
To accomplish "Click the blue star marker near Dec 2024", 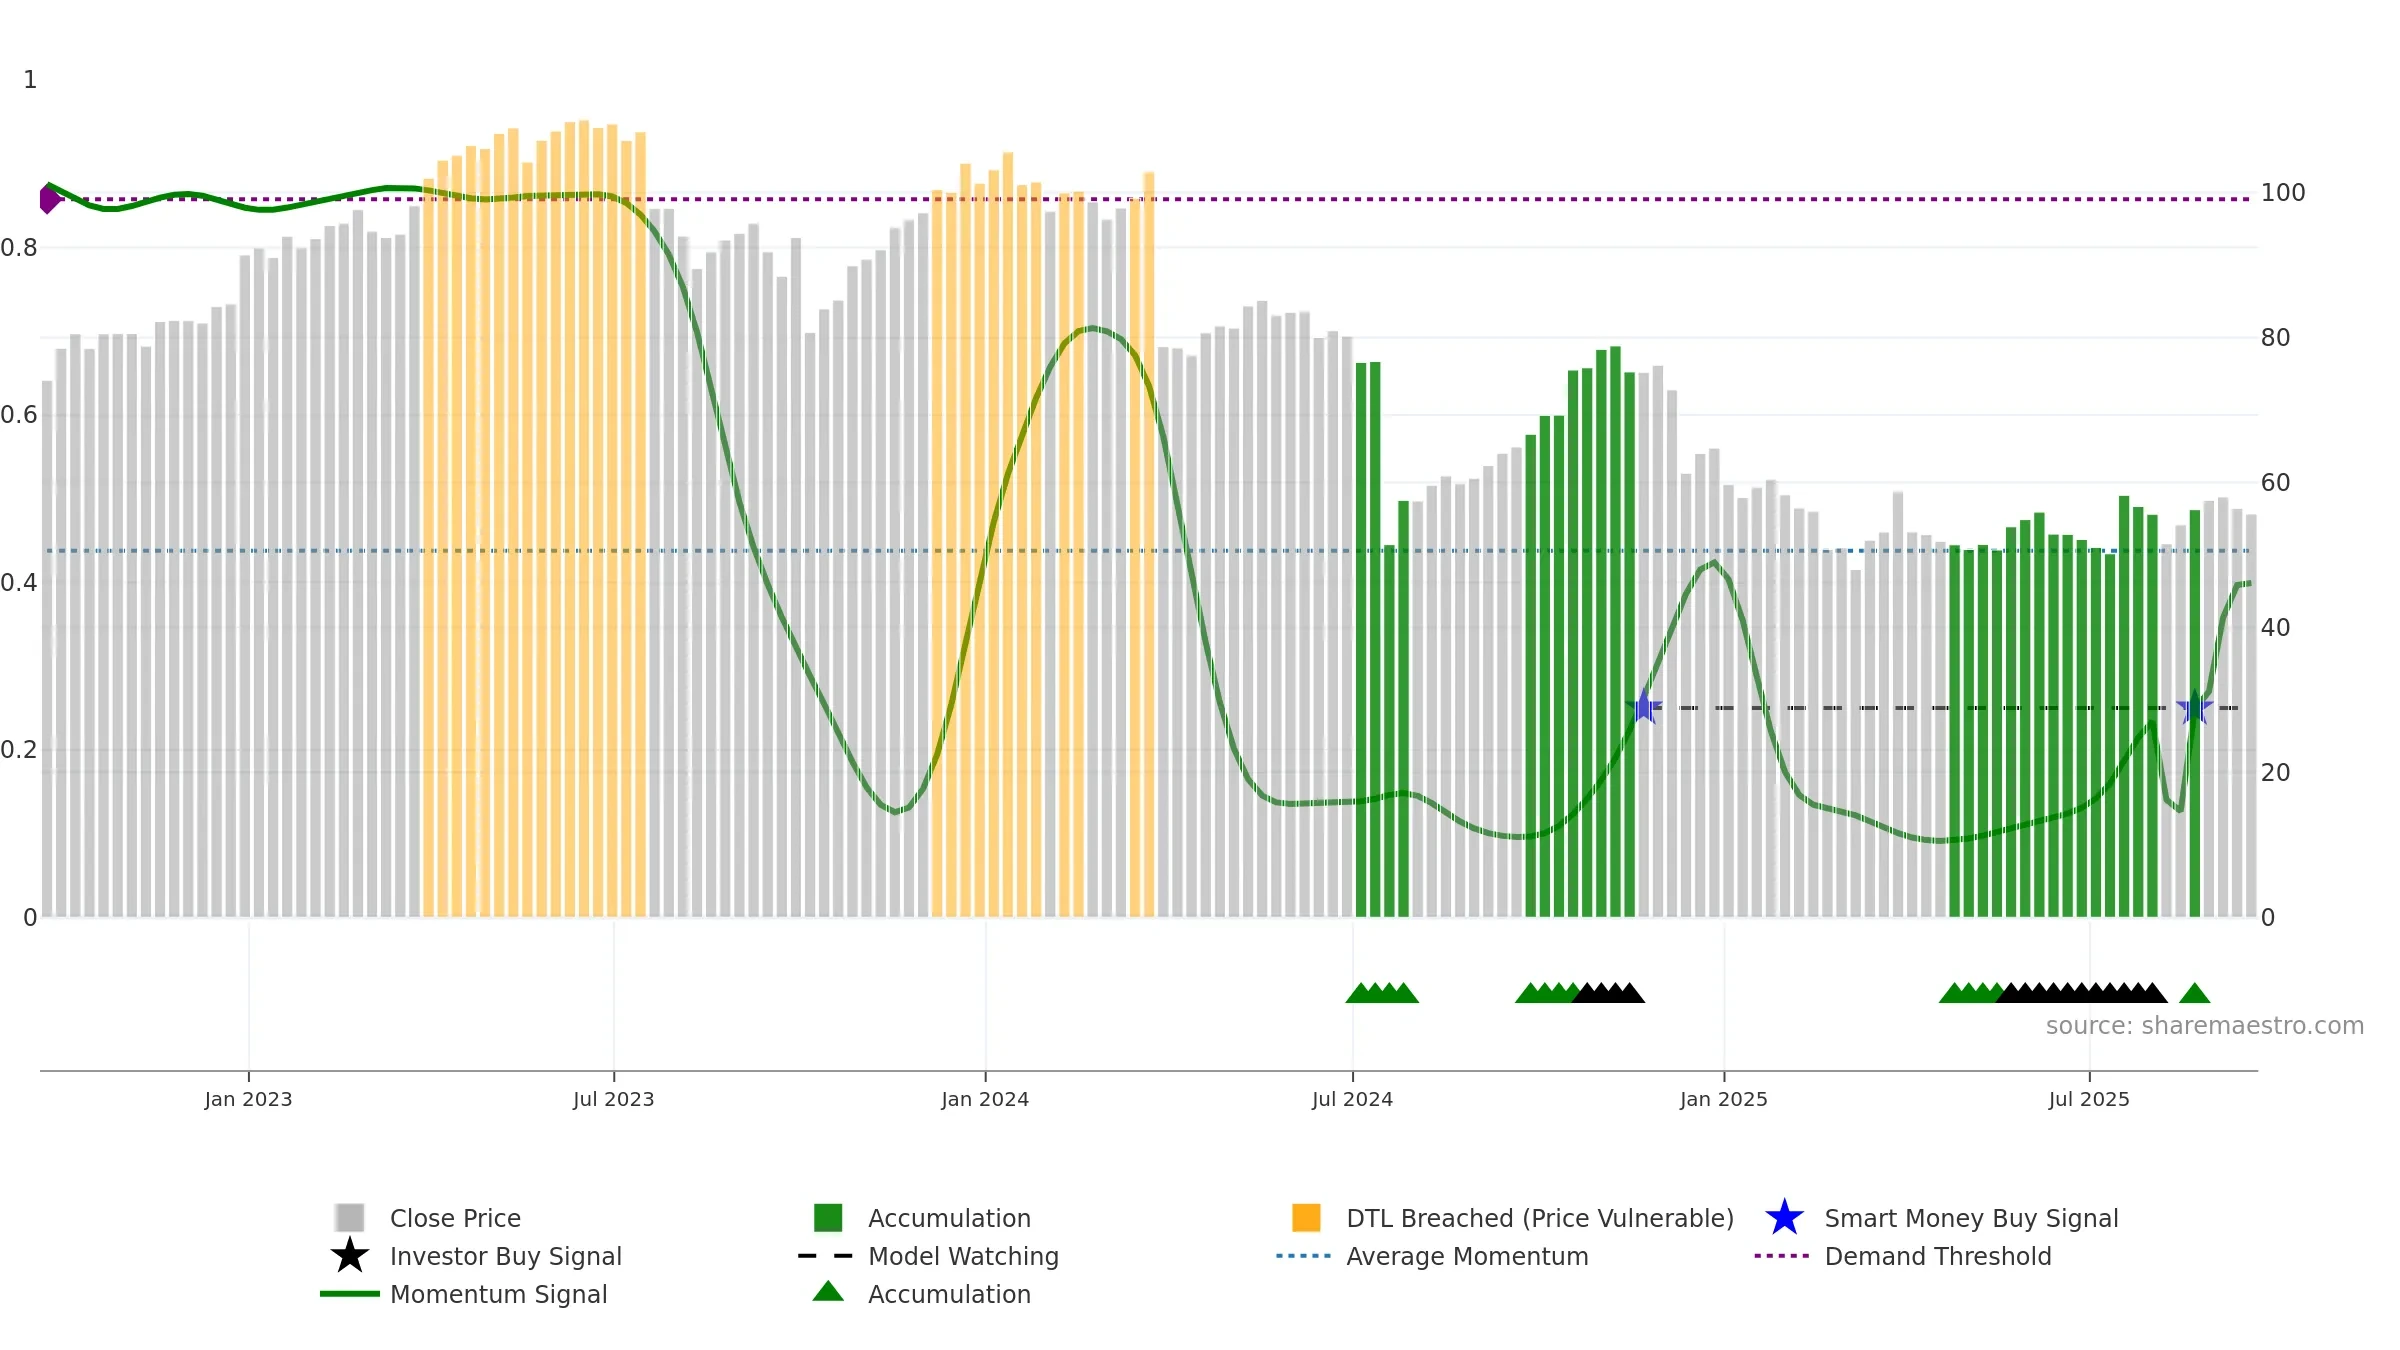I will tap(1644, 707).
